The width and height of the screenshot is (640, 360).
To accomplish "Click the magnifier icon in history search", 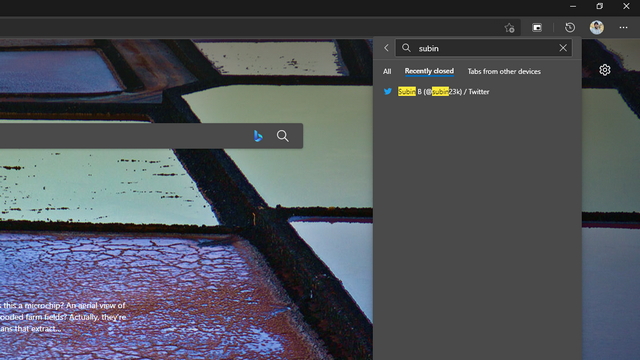I will (406, 48).
